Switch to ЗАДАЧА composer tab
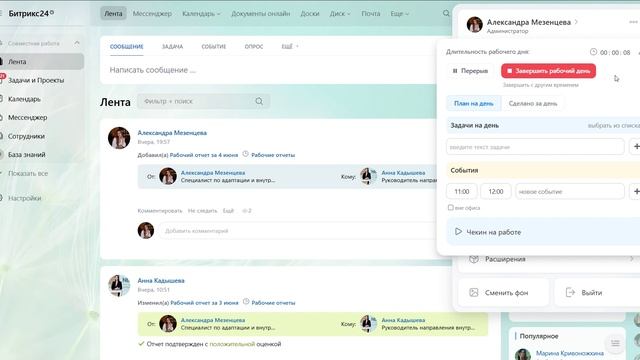The width and height of the screenshot is (640, 360). click(172, 47)
